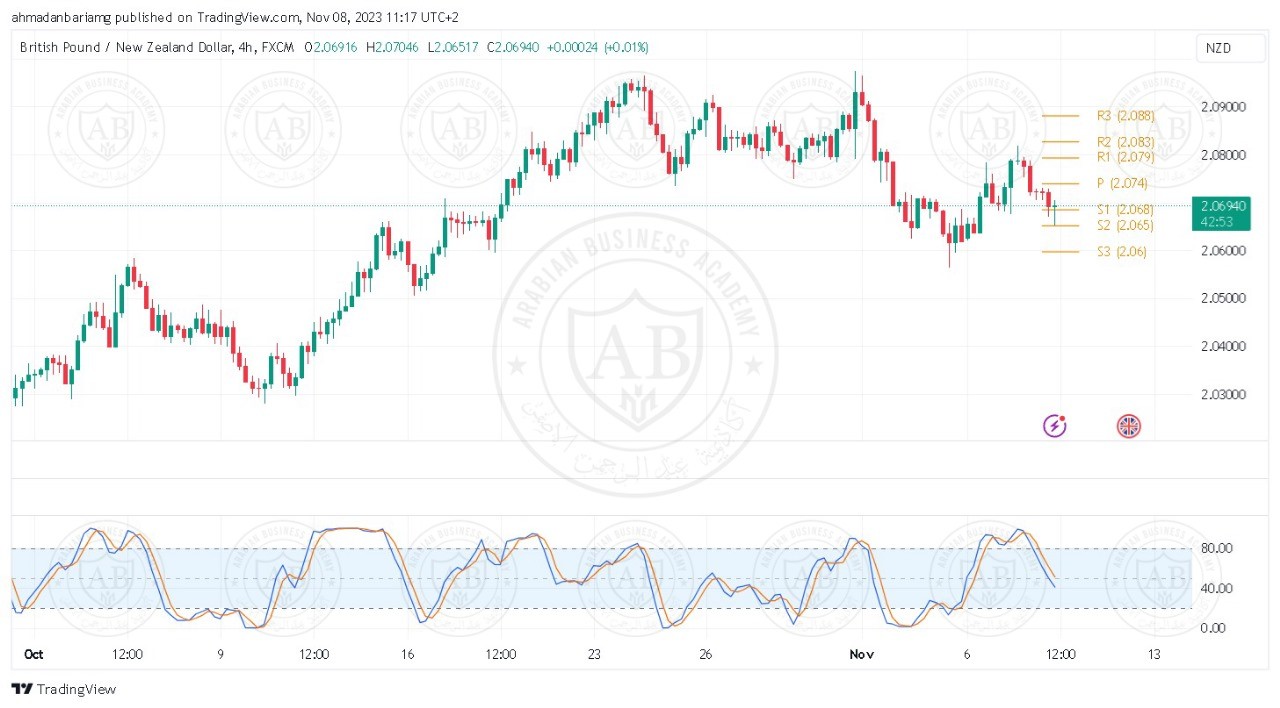Select the S1 (2.068) support label
Image resolution: width=1280 pixels, height=708 pixels.
coord(1125,209)
